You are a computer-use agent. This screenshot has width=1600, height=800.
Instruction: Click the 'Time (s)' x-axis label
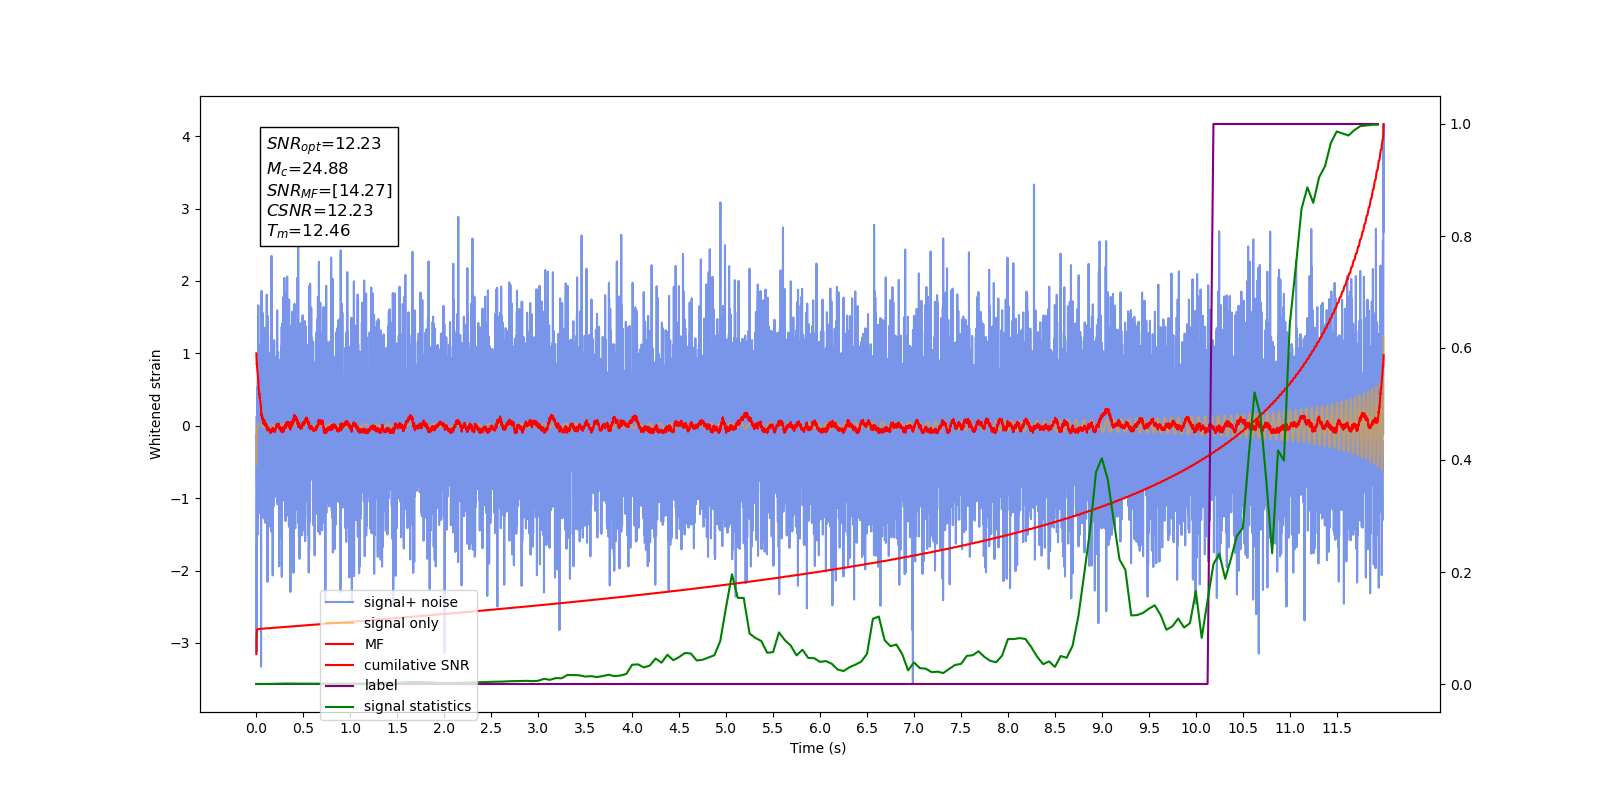click(x=818, y=748)
